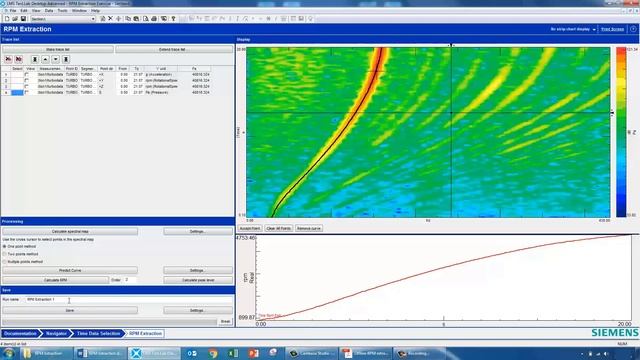Viewport: 640px width, 360px height.
Task: Click the spectral map color scale bar
Action: coord(621,132)
